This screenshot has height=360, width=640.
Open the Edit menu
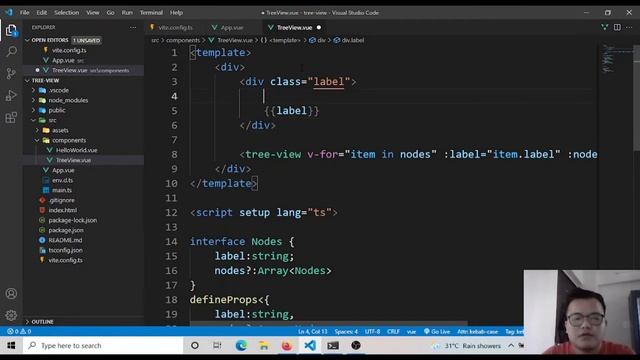pos(42,13)
